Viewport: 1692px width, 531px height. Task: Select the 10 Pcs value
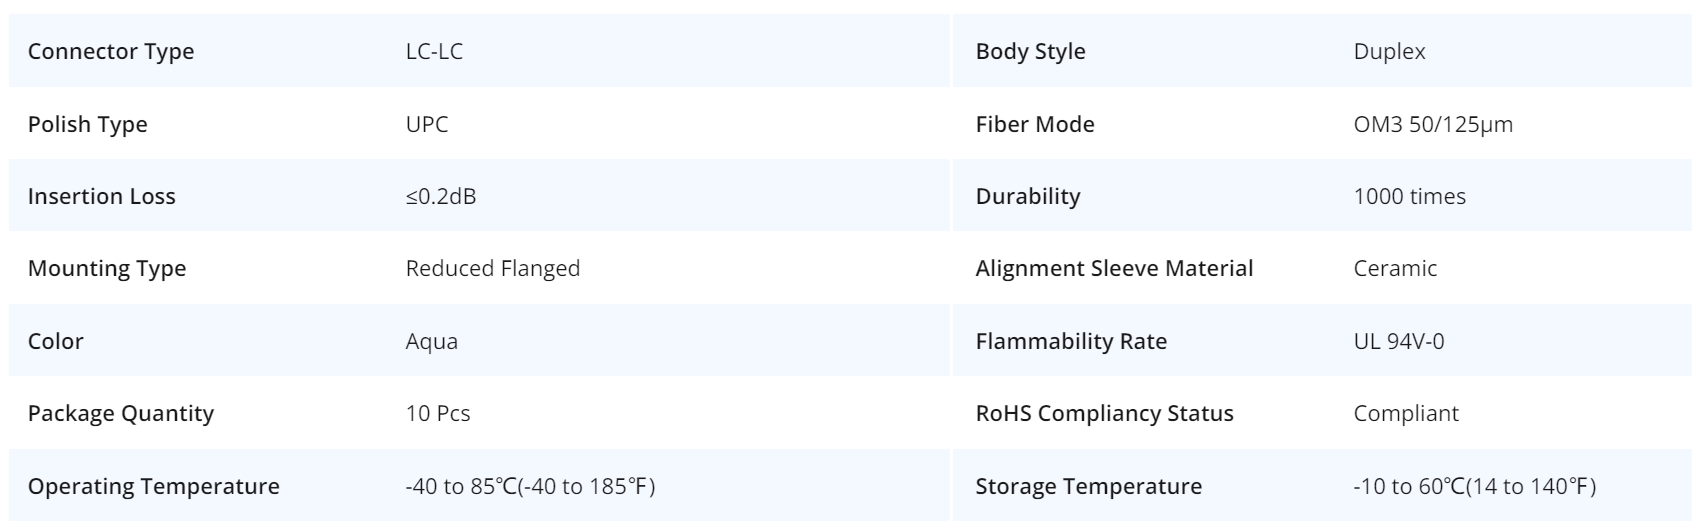tap(437, 413)
